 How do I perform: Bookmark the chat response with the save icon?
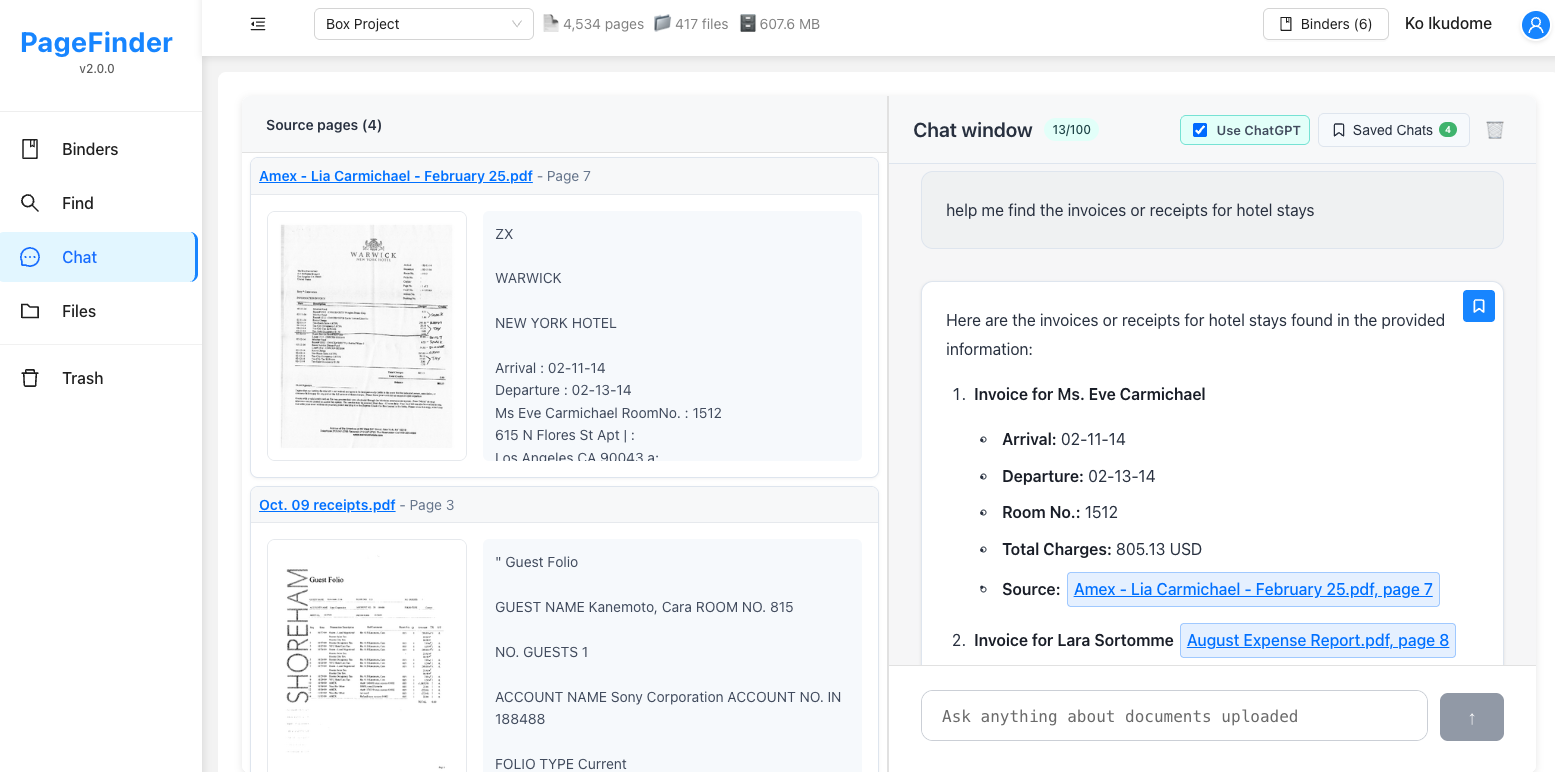click(x=1479, y=306)
